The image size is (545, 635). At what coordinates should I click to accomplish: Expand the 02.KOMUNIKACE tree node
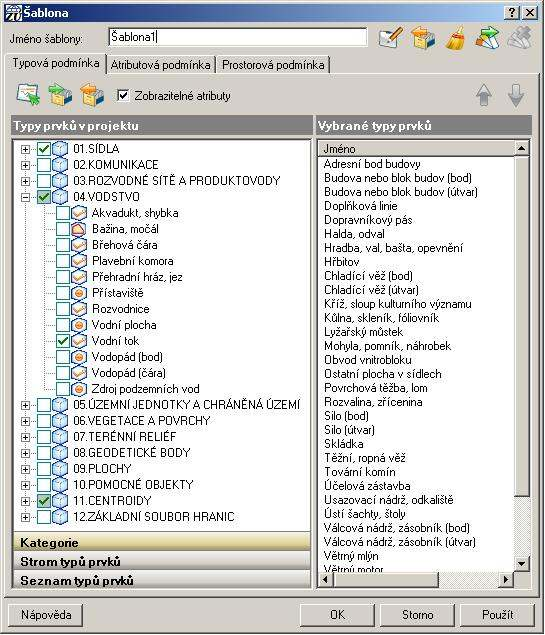tap(25, 165)
